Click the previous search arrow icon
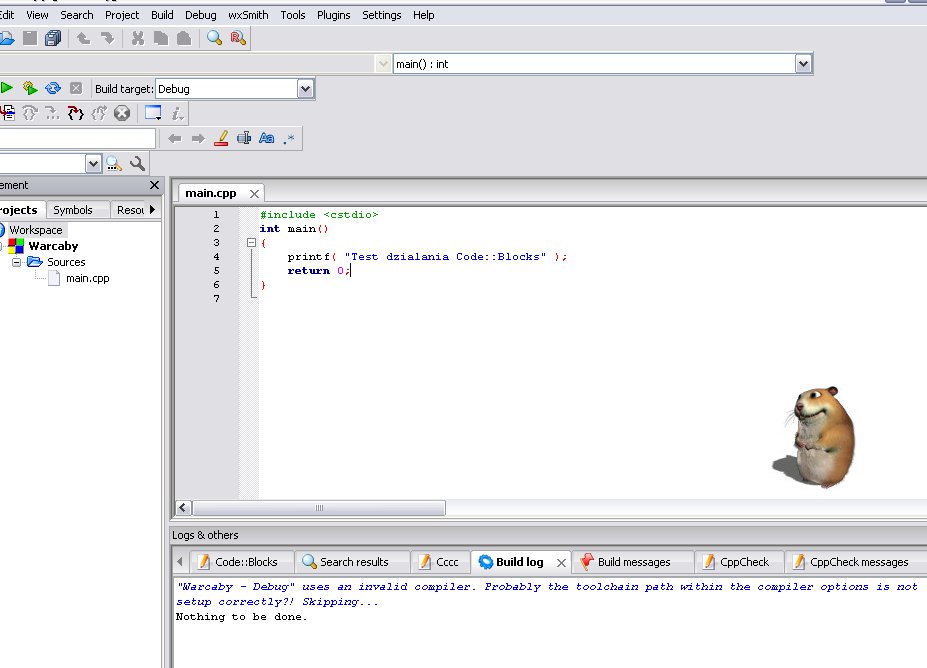927x668 pixels. [174, 138]
